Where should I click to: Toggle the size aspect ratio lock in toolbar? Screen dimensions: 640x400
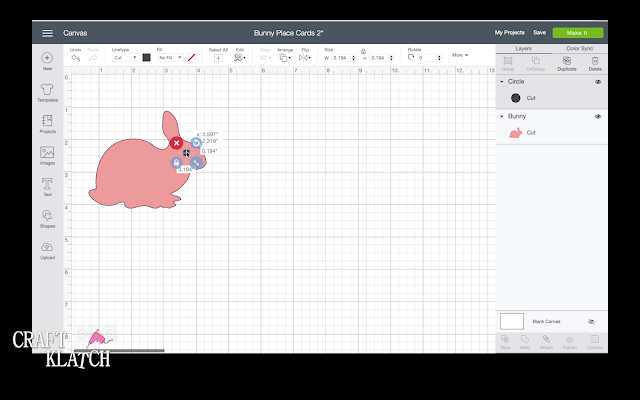(x=363, y=51)
